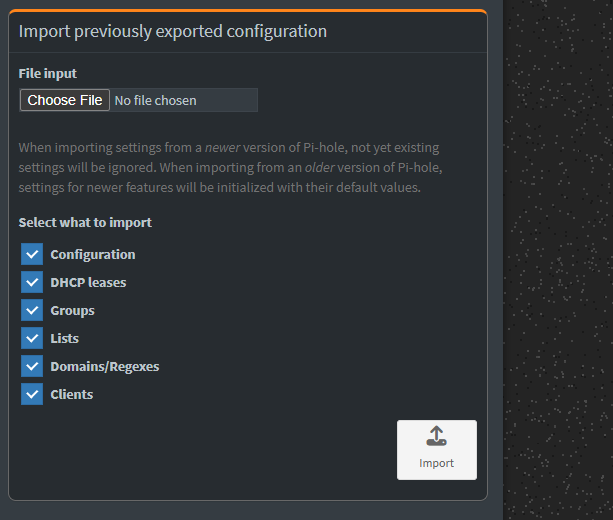Click the Clients label text
This screenshot has height=520, width=613.
click(72, 395)
